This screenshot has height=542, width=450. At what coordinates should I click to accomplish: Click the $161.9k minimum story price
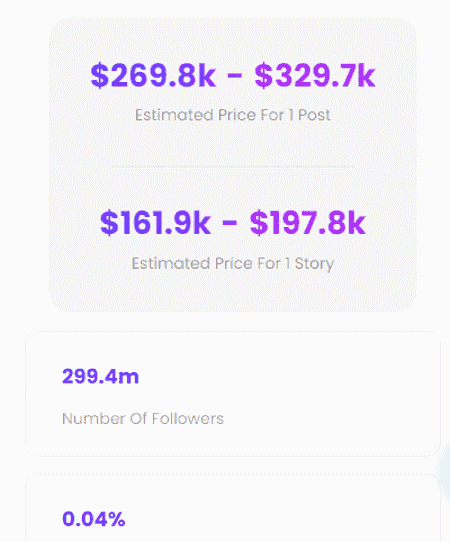[x=155, y=223]
